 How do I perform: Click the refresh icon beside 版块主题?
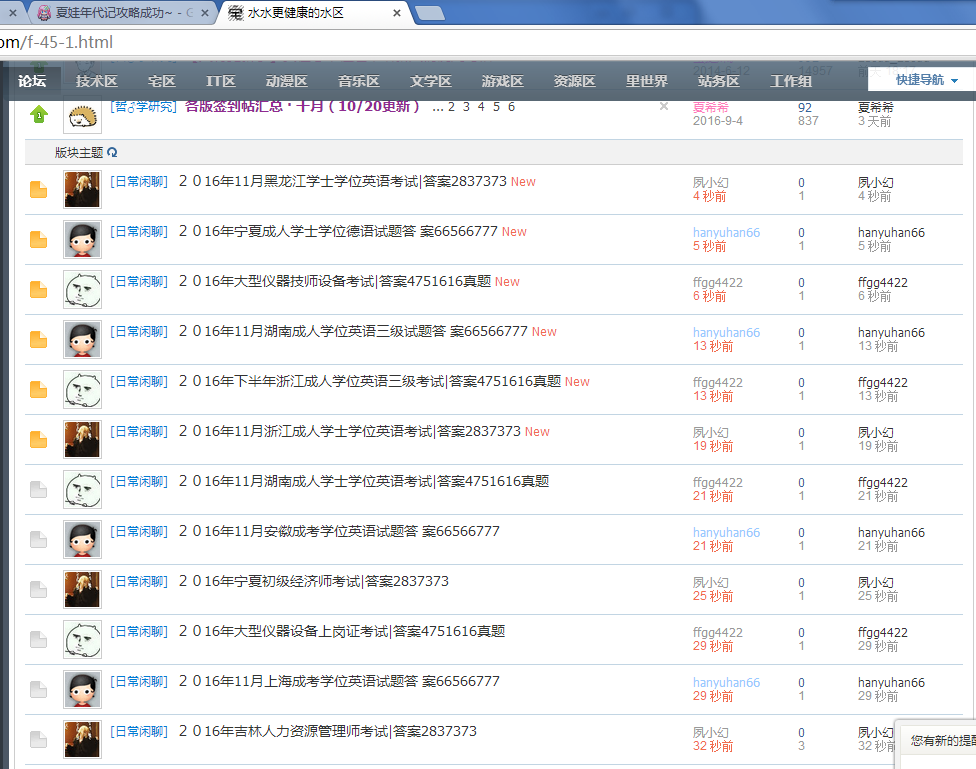tap(112, 153)
